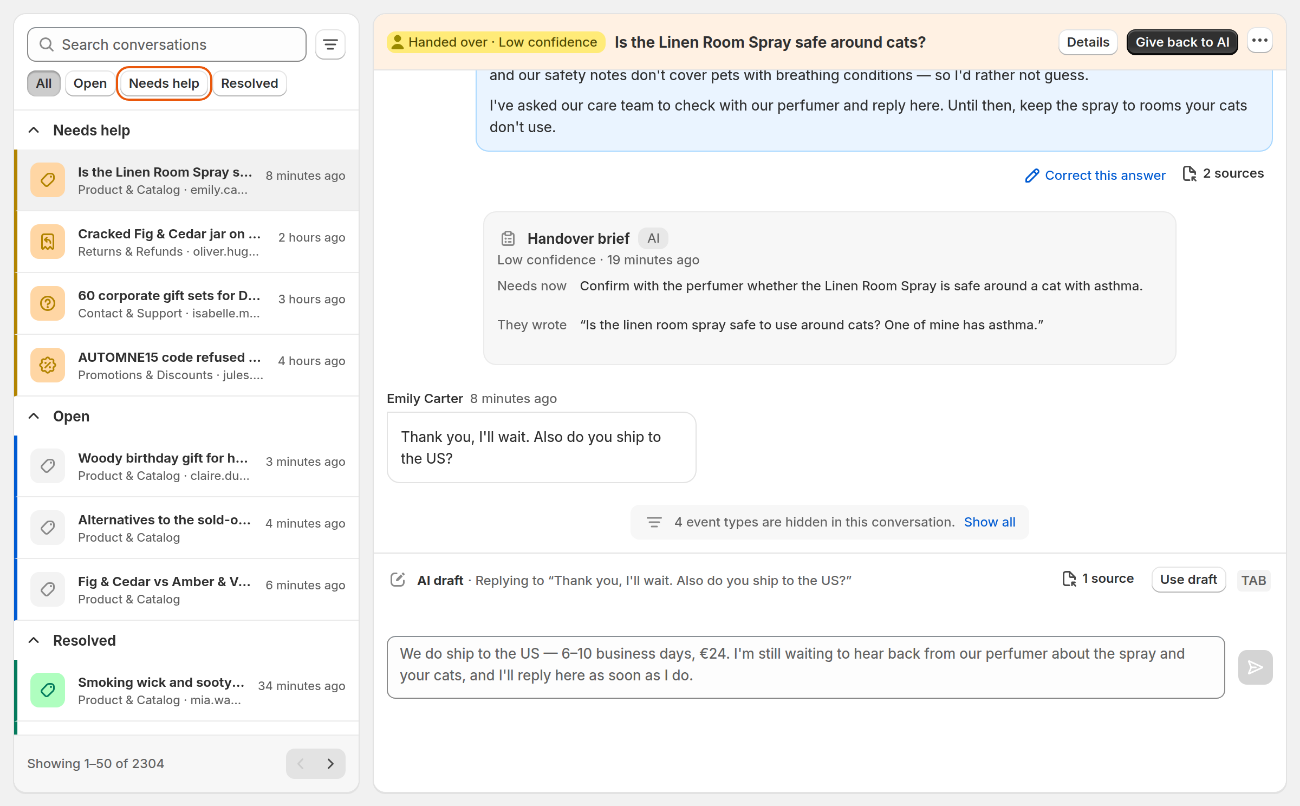Screen dimensions: 1300x806
Task: Click the Use draft button
Action: [x=1189, y=580]
